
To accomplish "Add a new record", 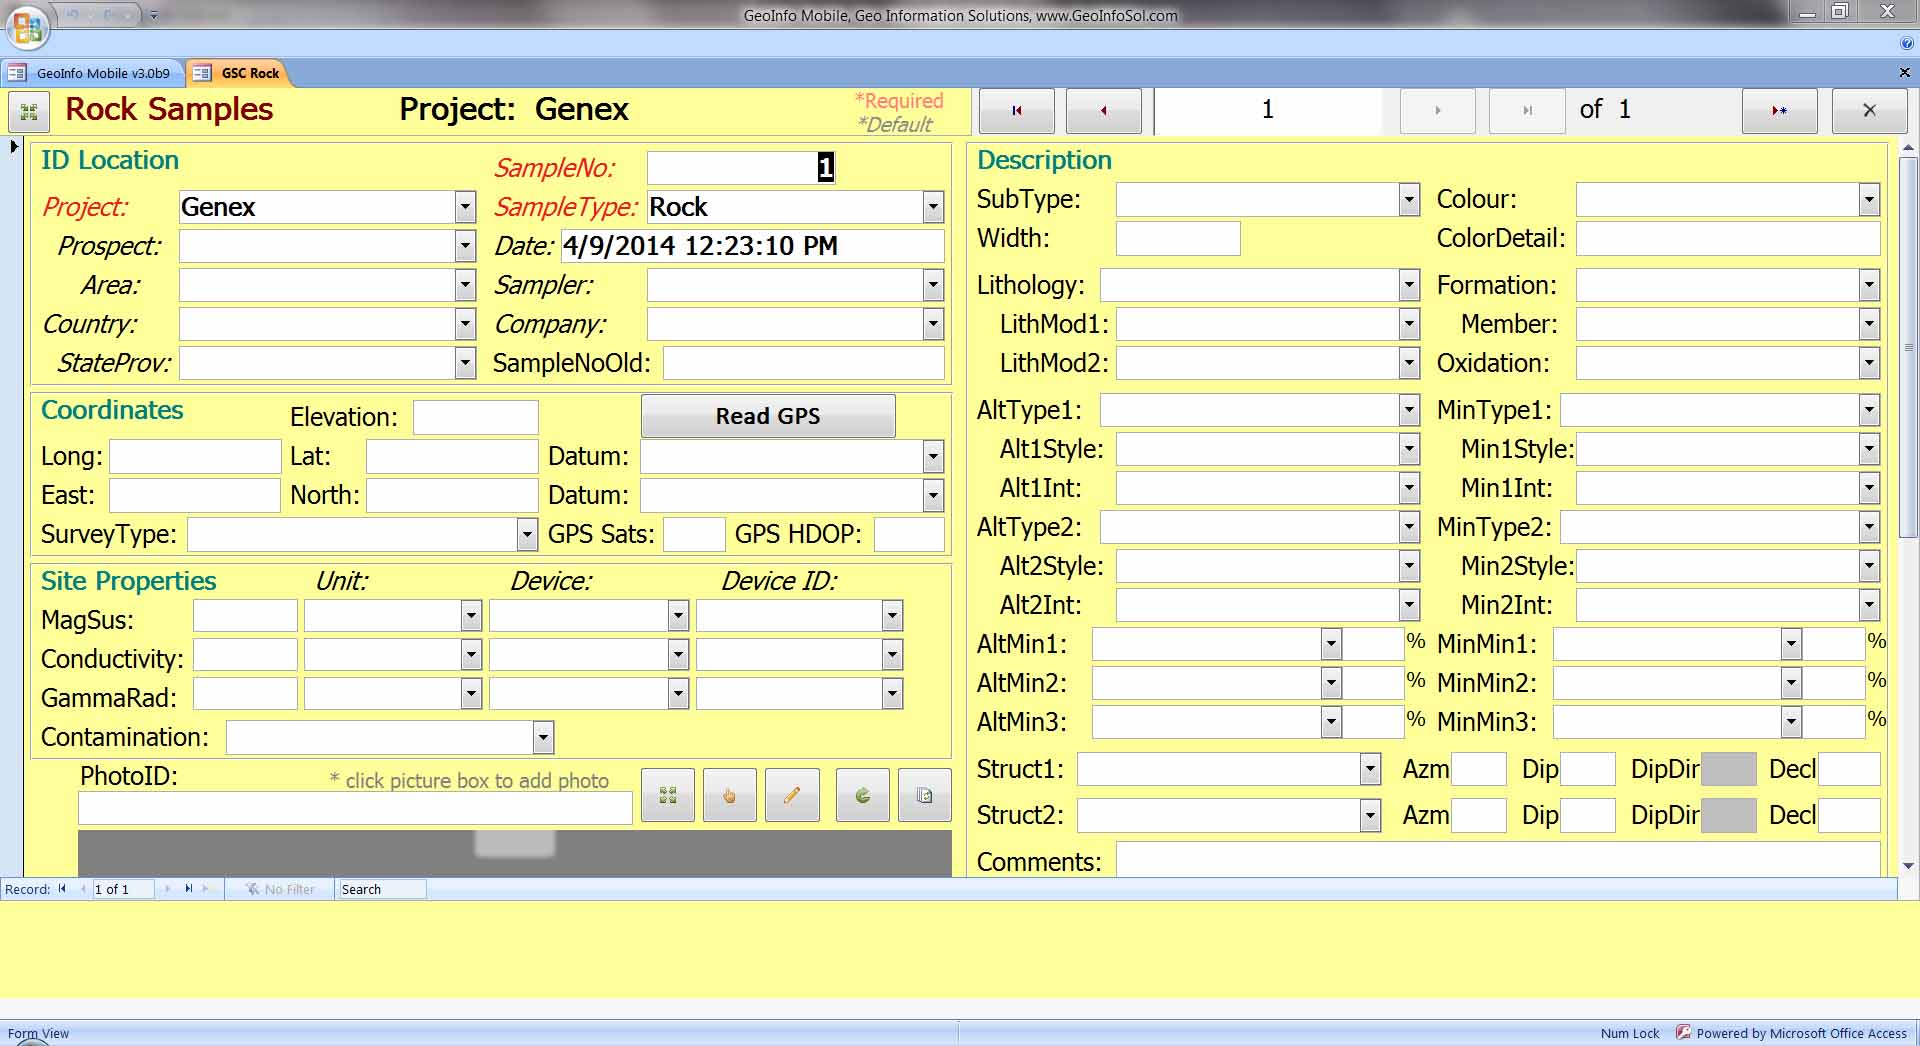I will tap(1779, 110).
